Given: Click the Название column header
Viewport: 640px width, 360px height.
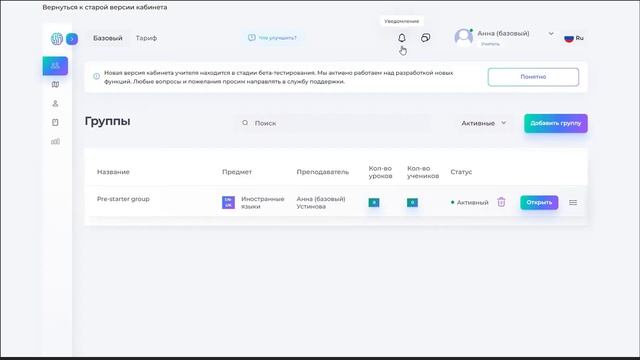Looking at the screenshot, I should [x=113, y=172].
